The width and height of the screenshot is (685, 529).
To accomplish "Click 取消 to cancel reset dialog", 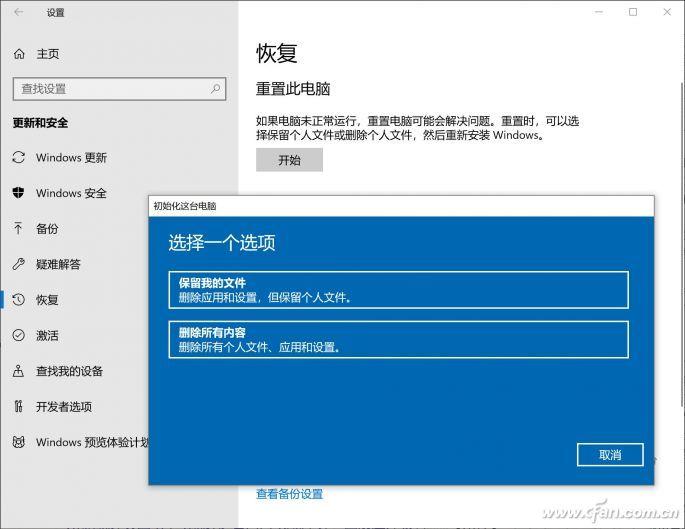I will pyautogui.click(x=610, y=455).
